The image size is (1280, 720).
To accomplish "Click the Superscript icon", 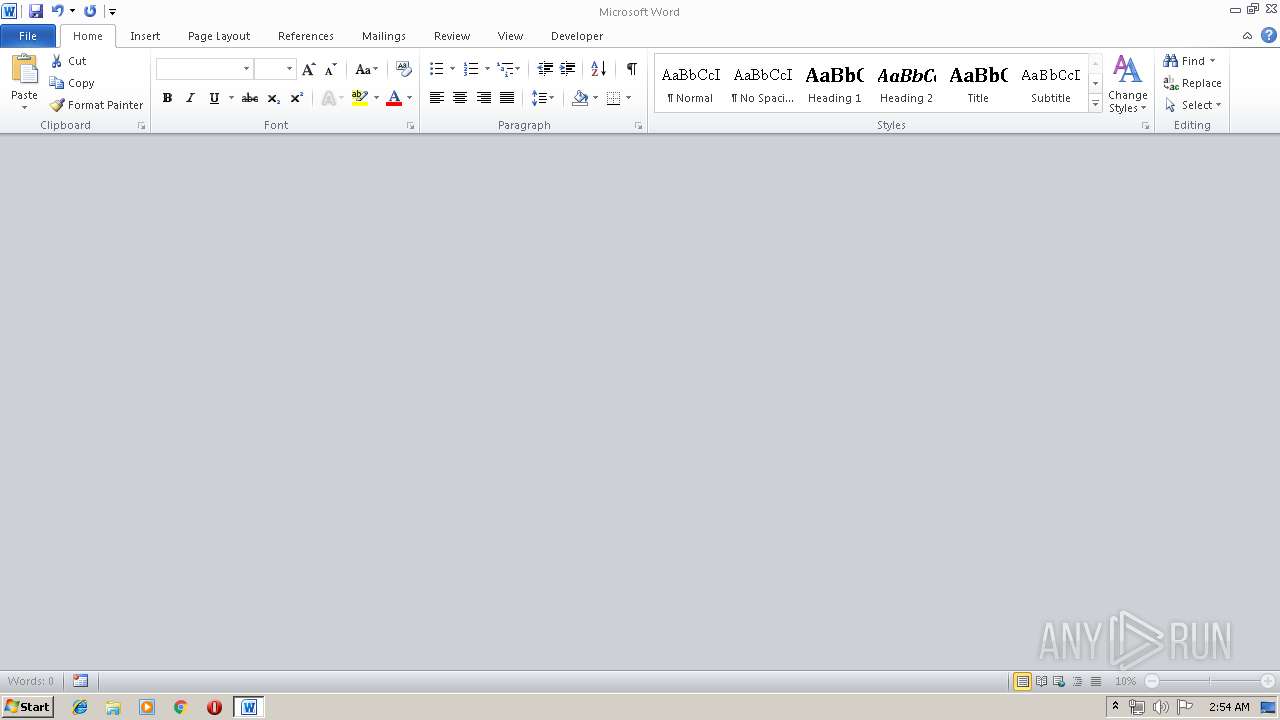I will coord(297,98).
